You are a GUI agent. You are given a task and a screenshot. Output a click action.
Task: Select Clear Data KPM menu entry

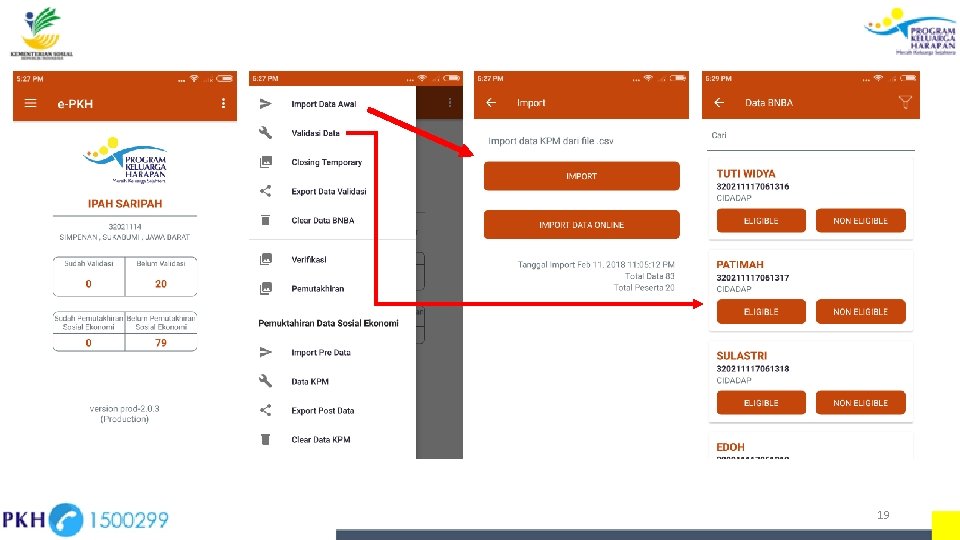click(321, 440)
